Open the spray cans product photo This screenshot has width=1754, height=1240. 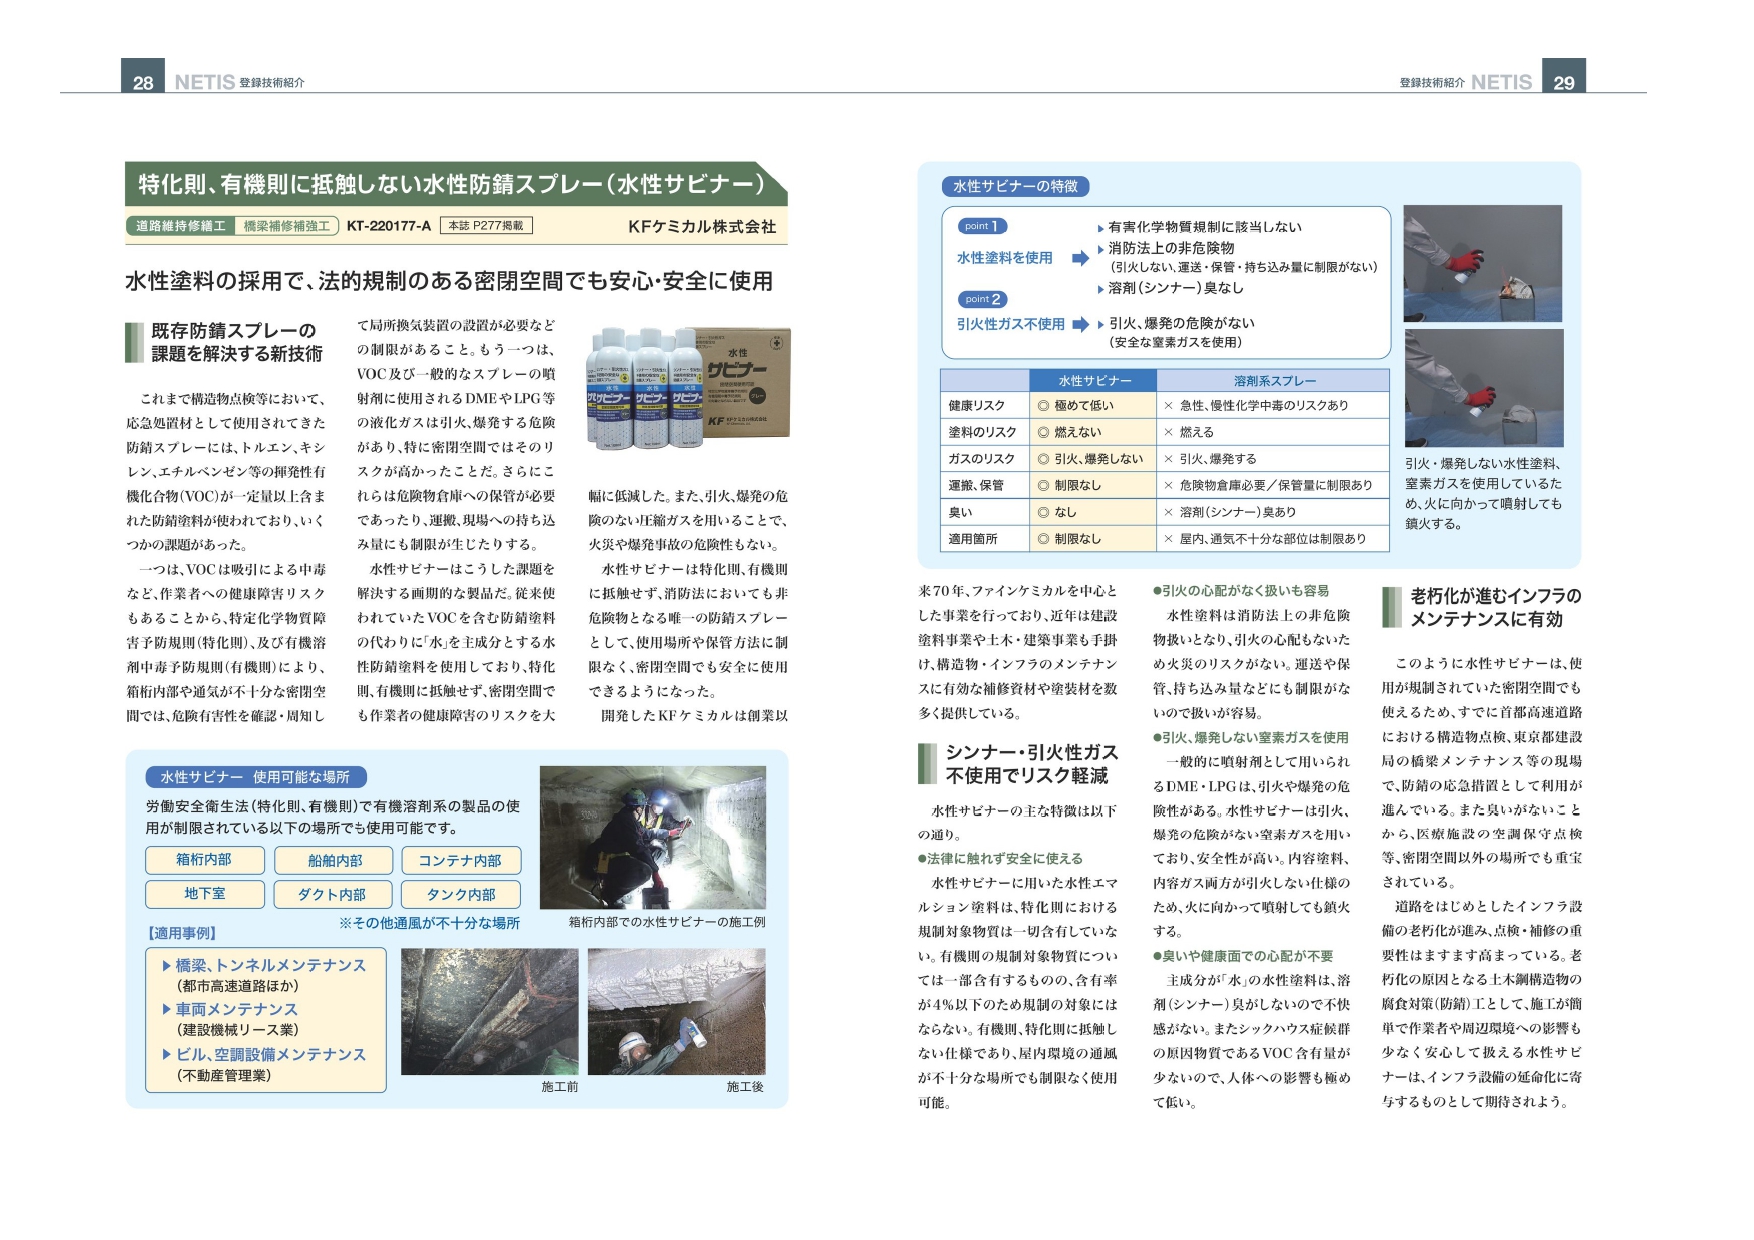pyautogui.click(x=689, y=387)
